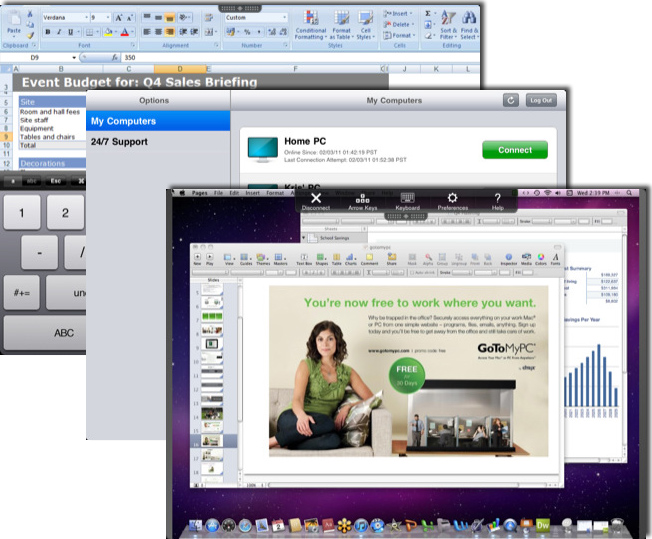
Task: Collapse the School Savings sheet triangle
Action: point(304,238)
